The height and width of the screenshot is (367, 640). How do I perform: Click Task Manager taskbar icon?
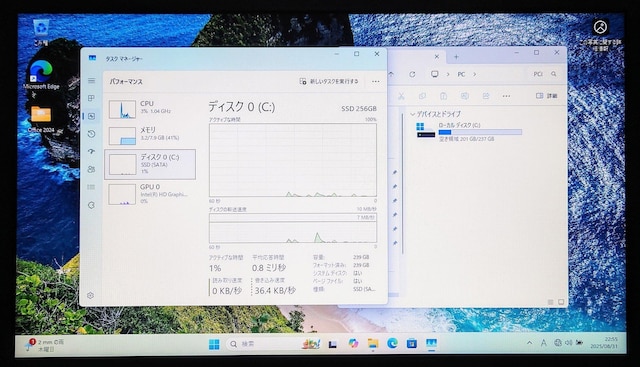[431, 344]
